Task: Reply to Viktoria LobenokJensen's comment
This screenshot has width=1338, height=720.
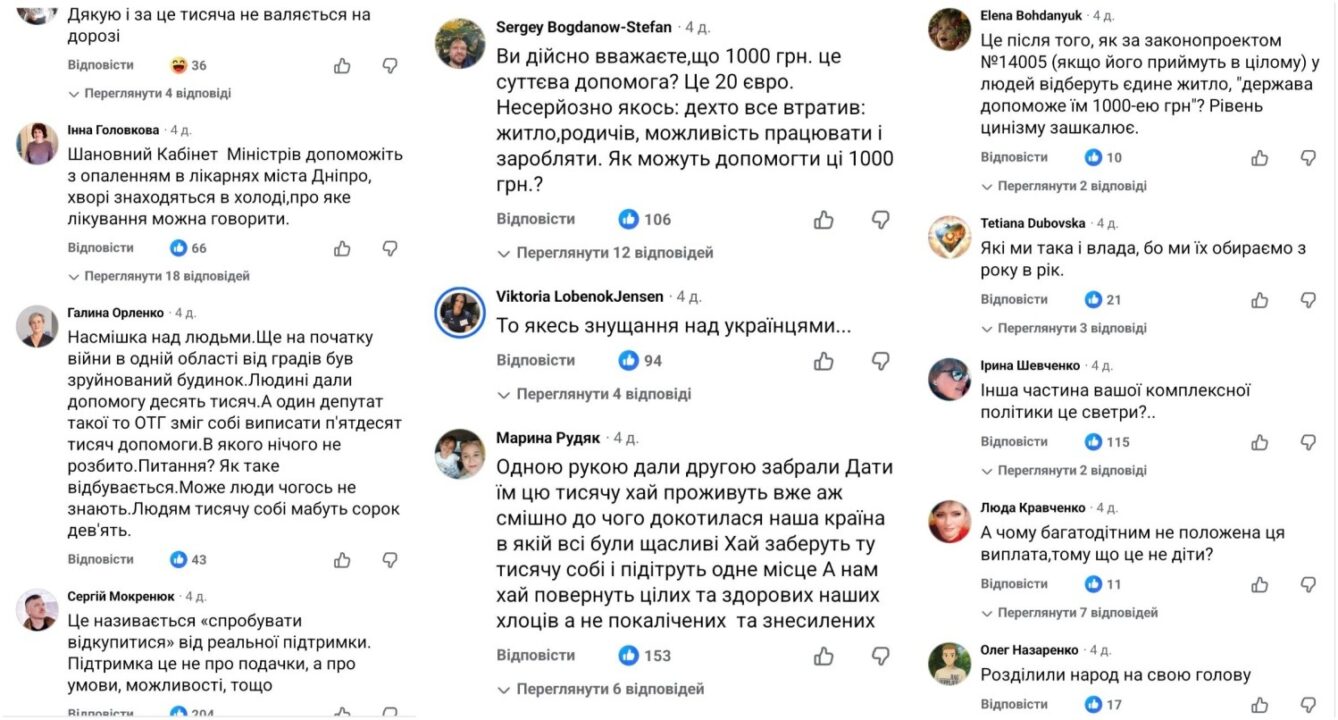Action: pos(535,360)
